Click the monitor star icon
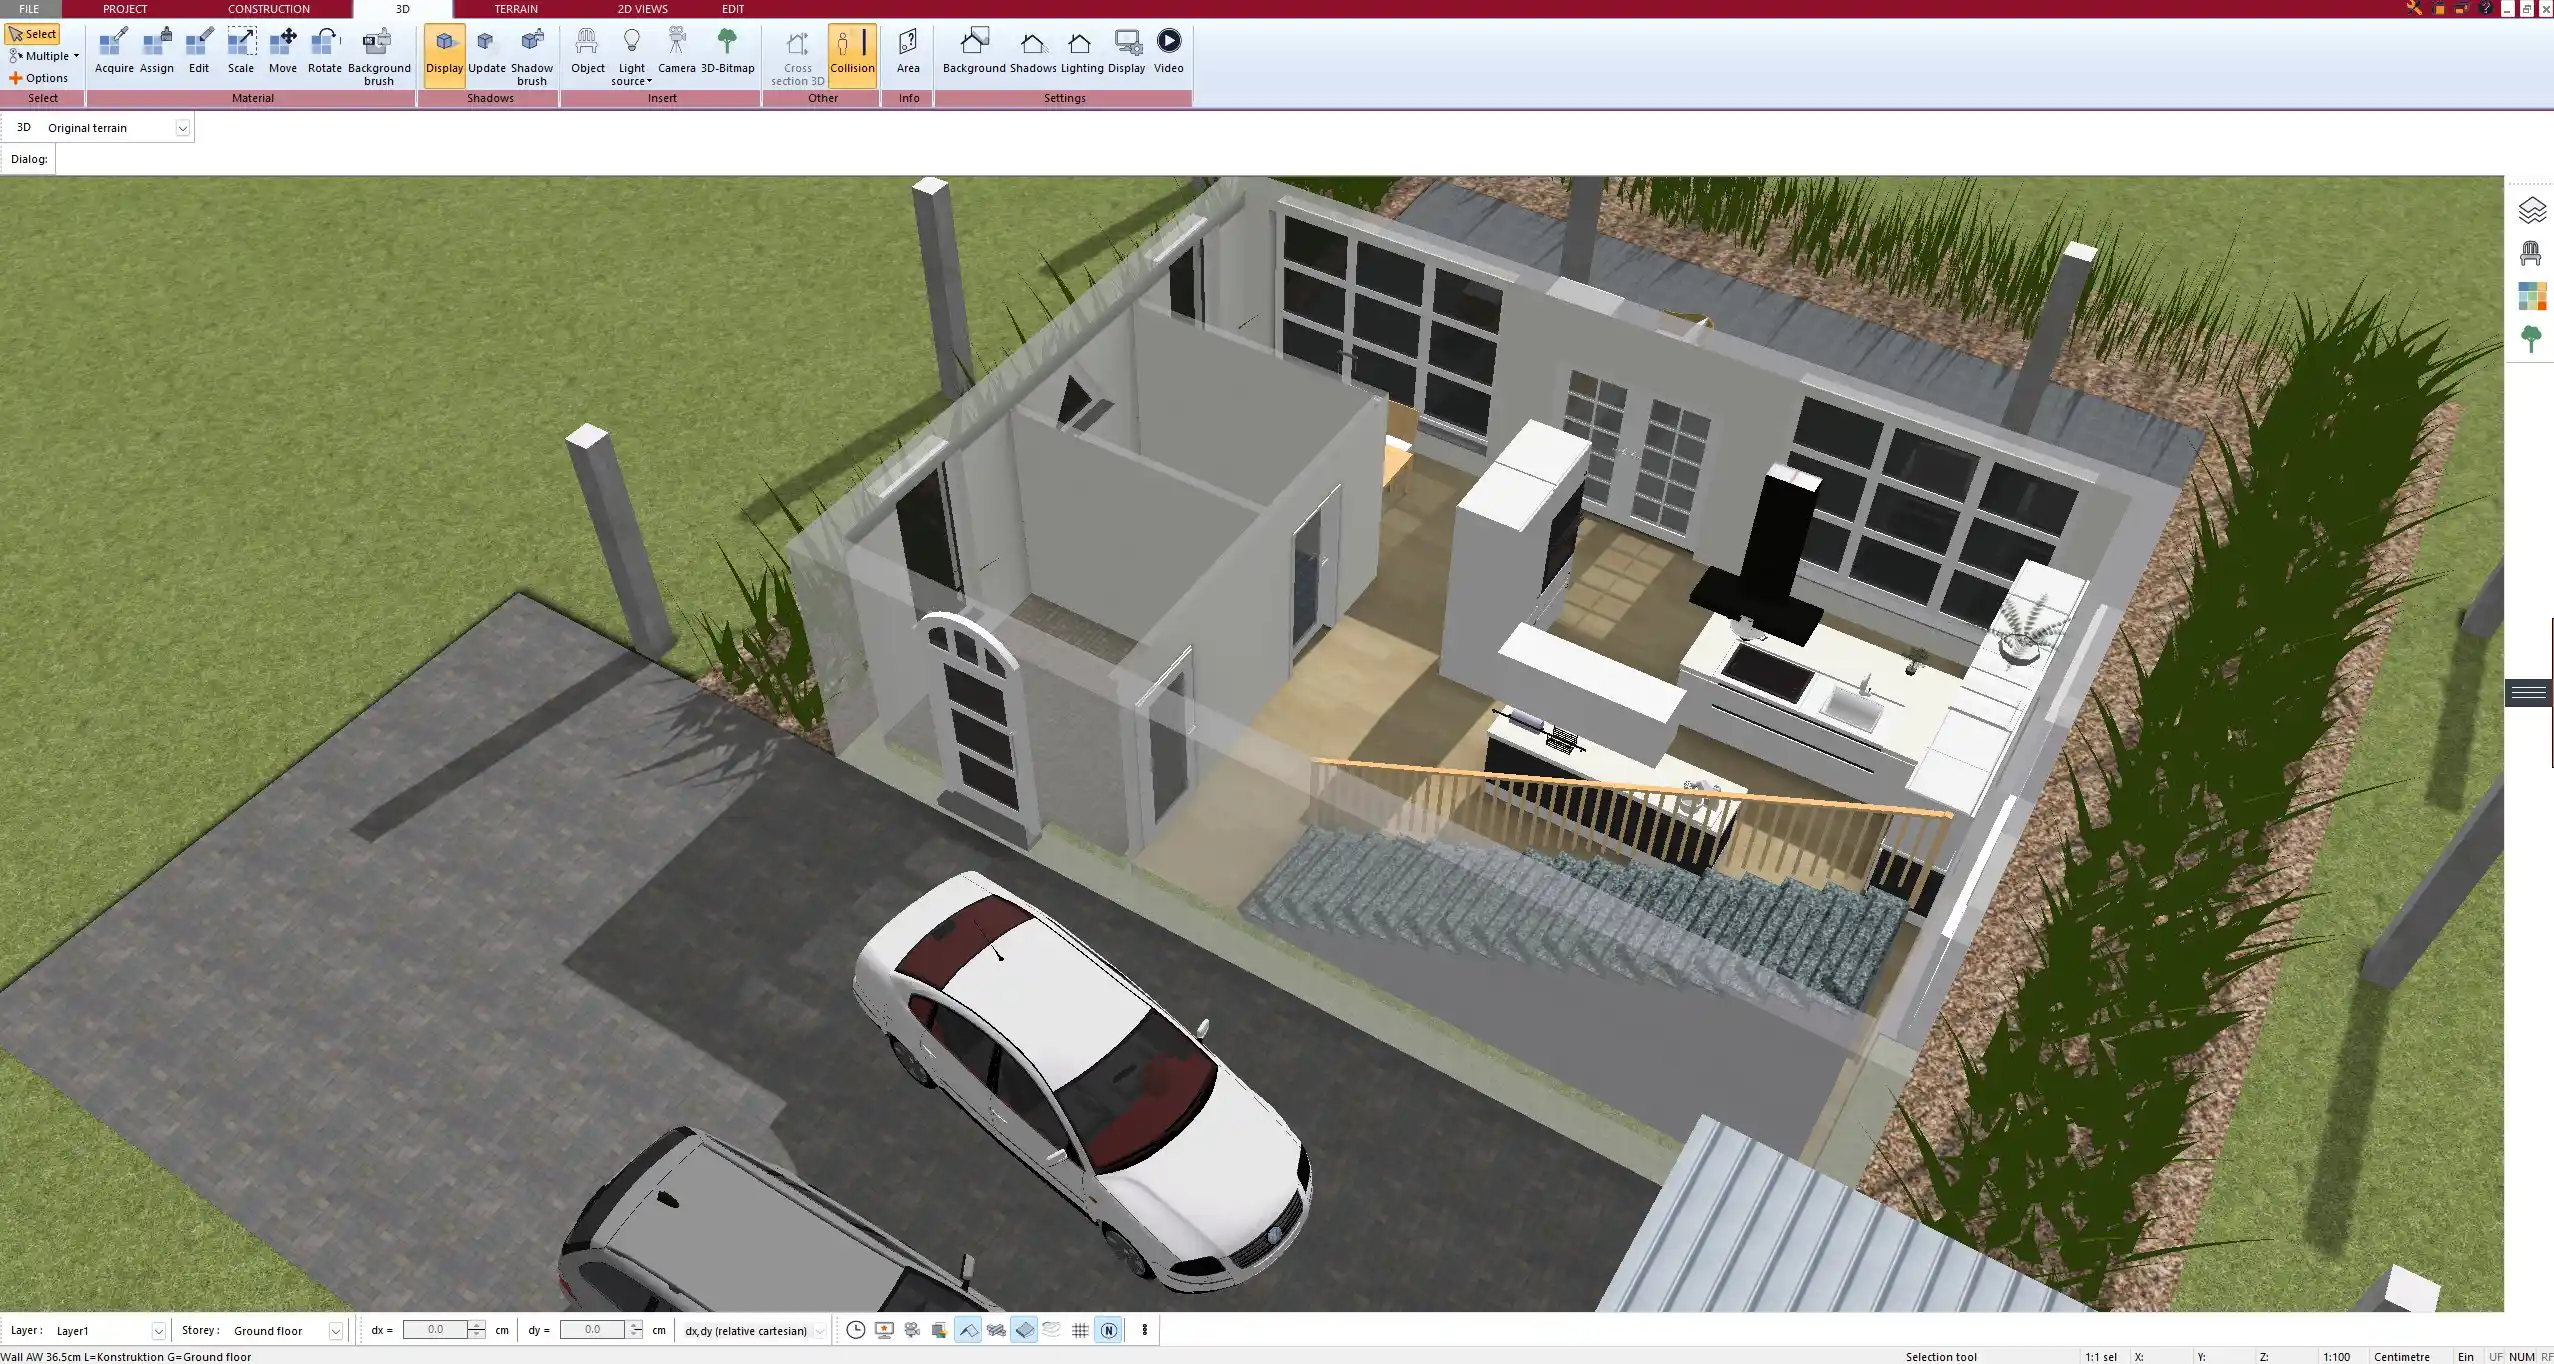The width and height of the screenshot is (2554, 1364). click(x=884, y=1330)
